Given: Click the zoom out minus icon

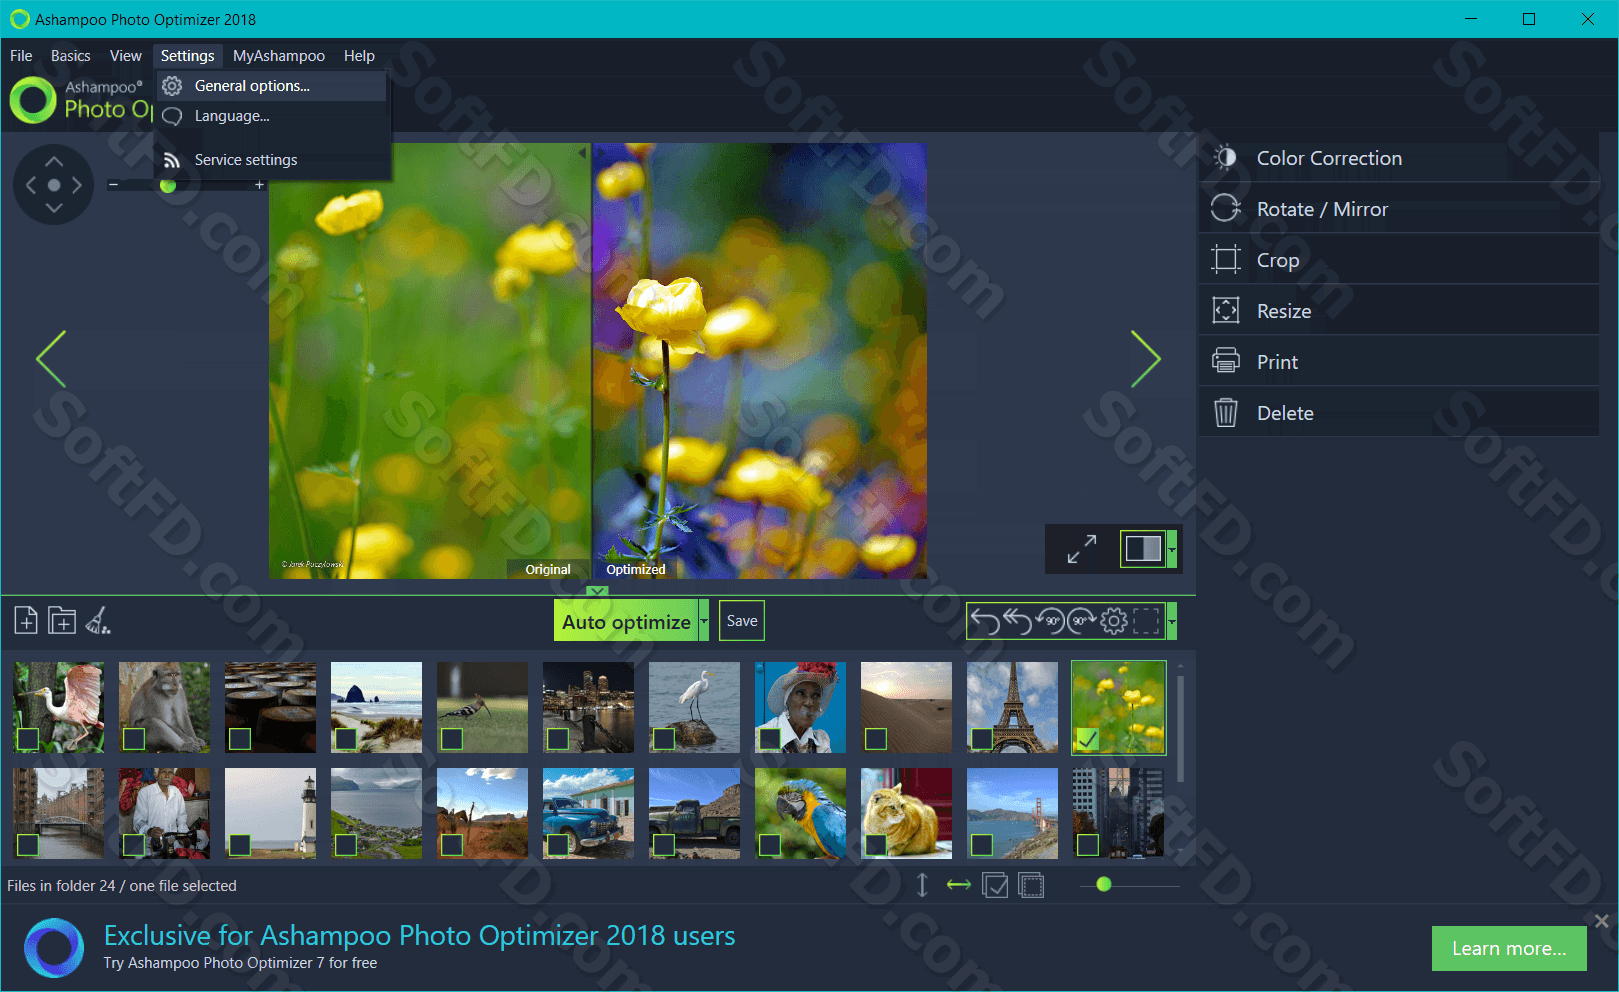Looking at the screenshot, I should pos(114,185).
